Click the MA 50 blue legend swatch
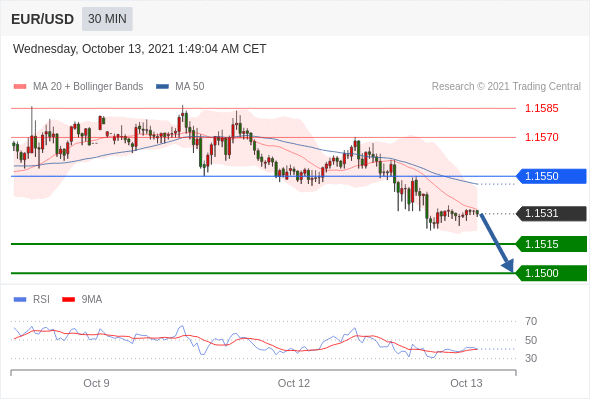The width and height of the screenshot is (590, 400). [162, 87]
